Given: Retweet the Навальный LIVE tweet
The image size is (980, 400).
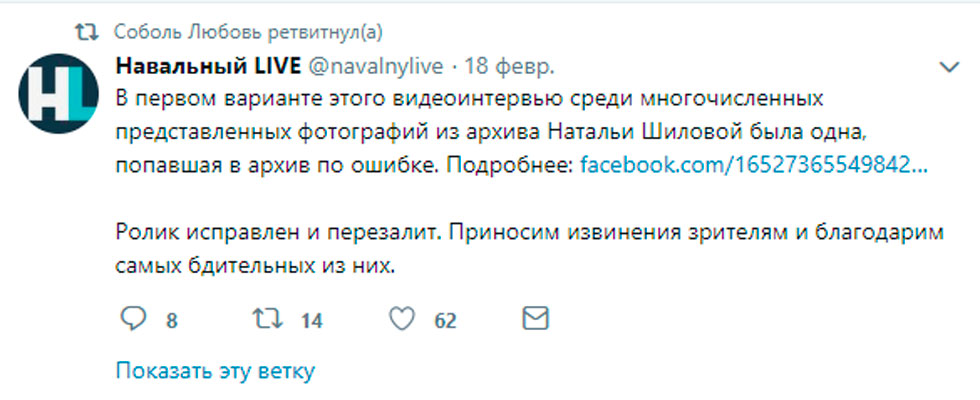Looking at the screenshot, I should coord(266,319).
